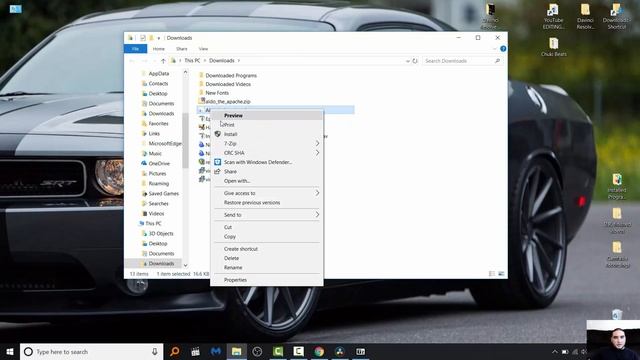Choose Cut in the context menu
Image resolution: width=640 pixels, height=360 pixels.
click(228, 227)
